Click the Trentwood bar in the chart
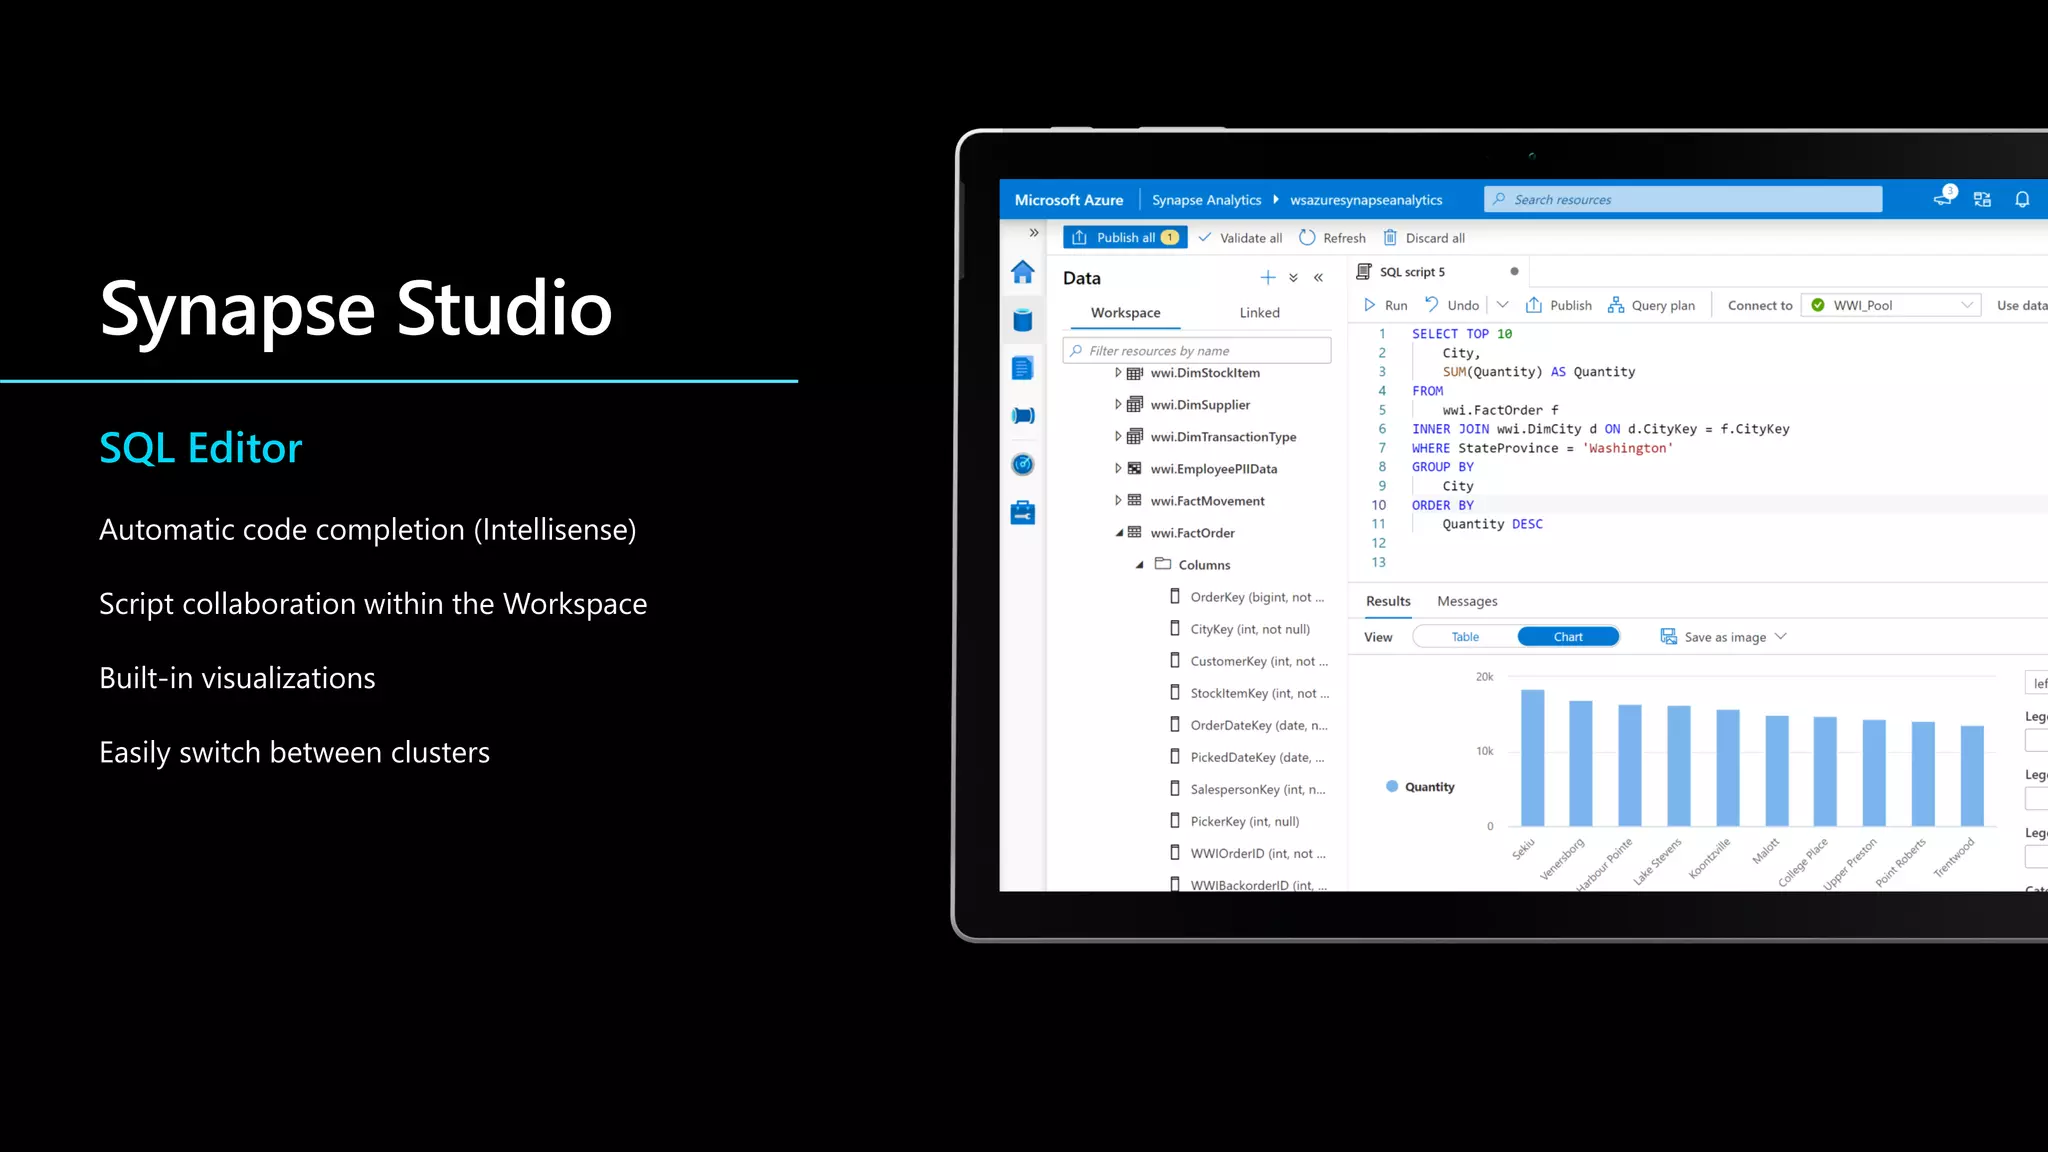 pos(1971,775)
